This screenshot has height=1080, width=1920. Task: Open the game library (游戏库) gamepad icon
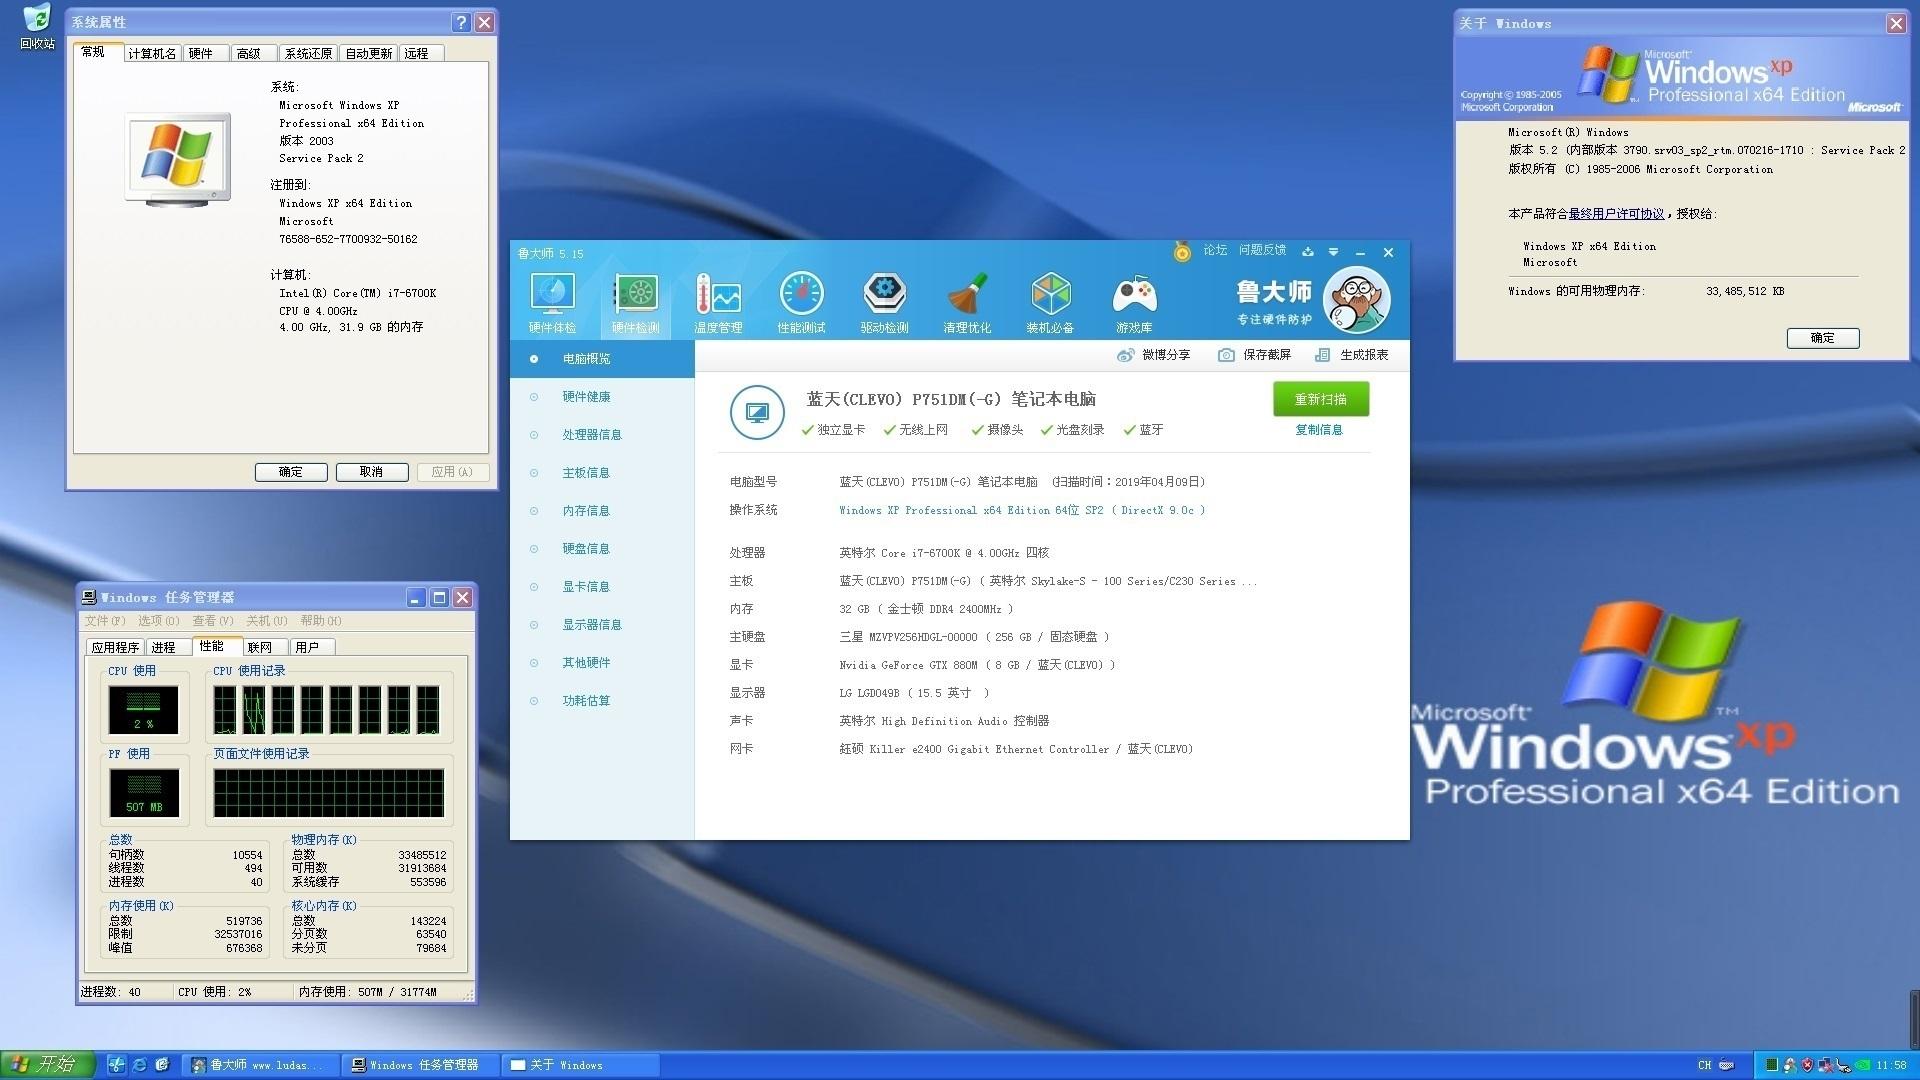coord(1134,294)
